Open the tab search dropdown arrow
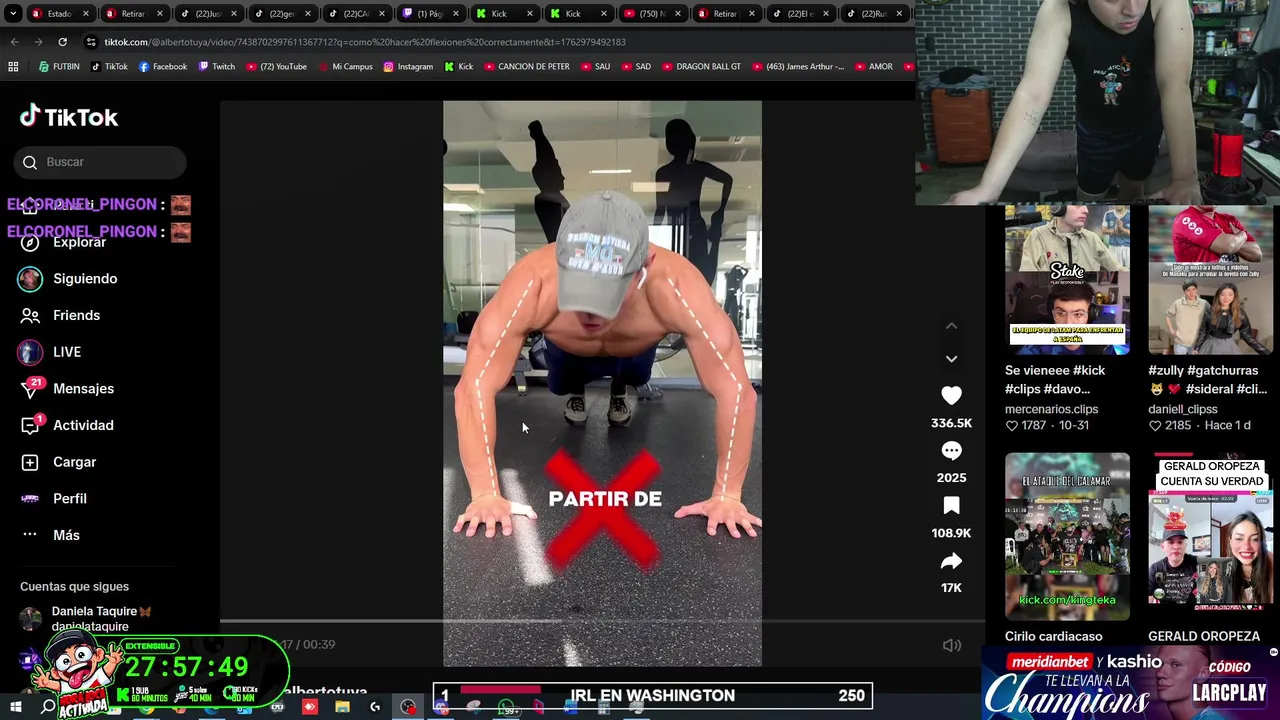 click(14, 13)
